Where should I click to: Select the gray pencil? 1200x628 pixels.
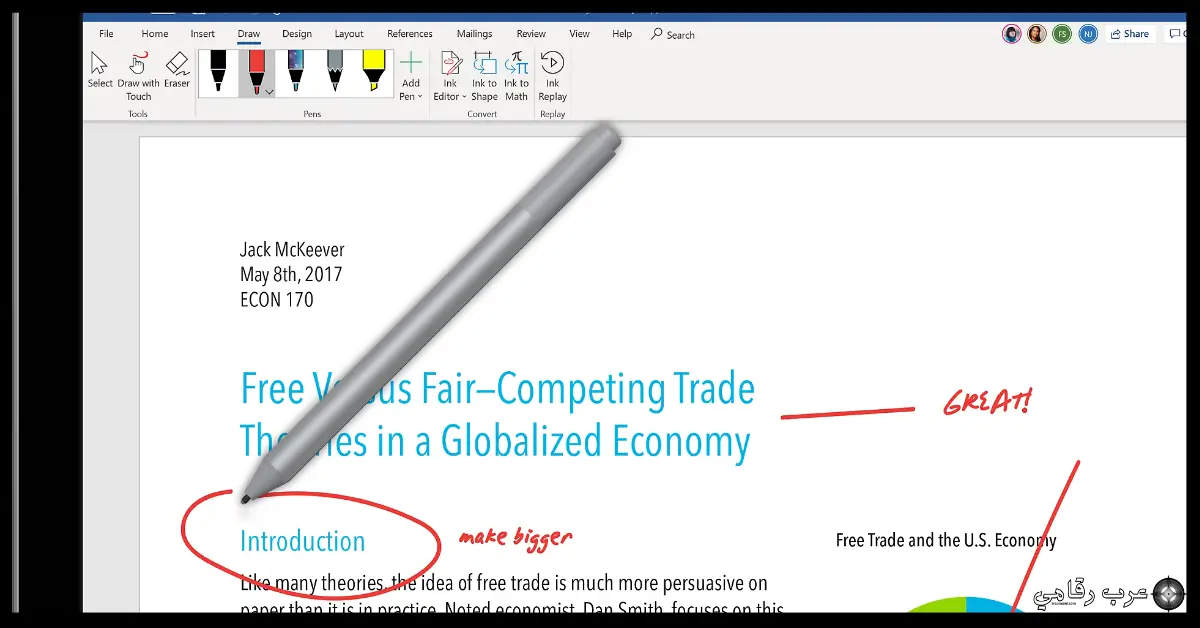[x=334, y=73]
